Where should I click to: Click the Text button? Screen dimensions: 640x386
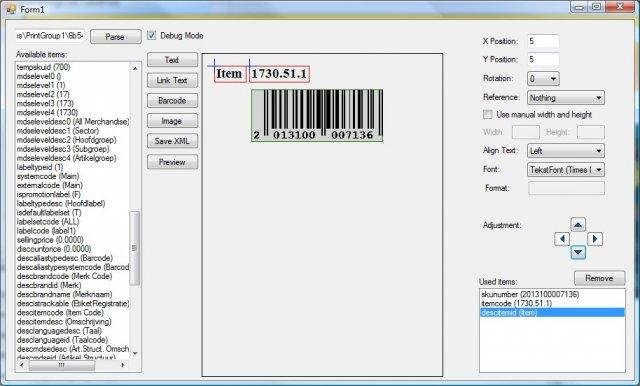pyautogui.click(x=172, y=60)
